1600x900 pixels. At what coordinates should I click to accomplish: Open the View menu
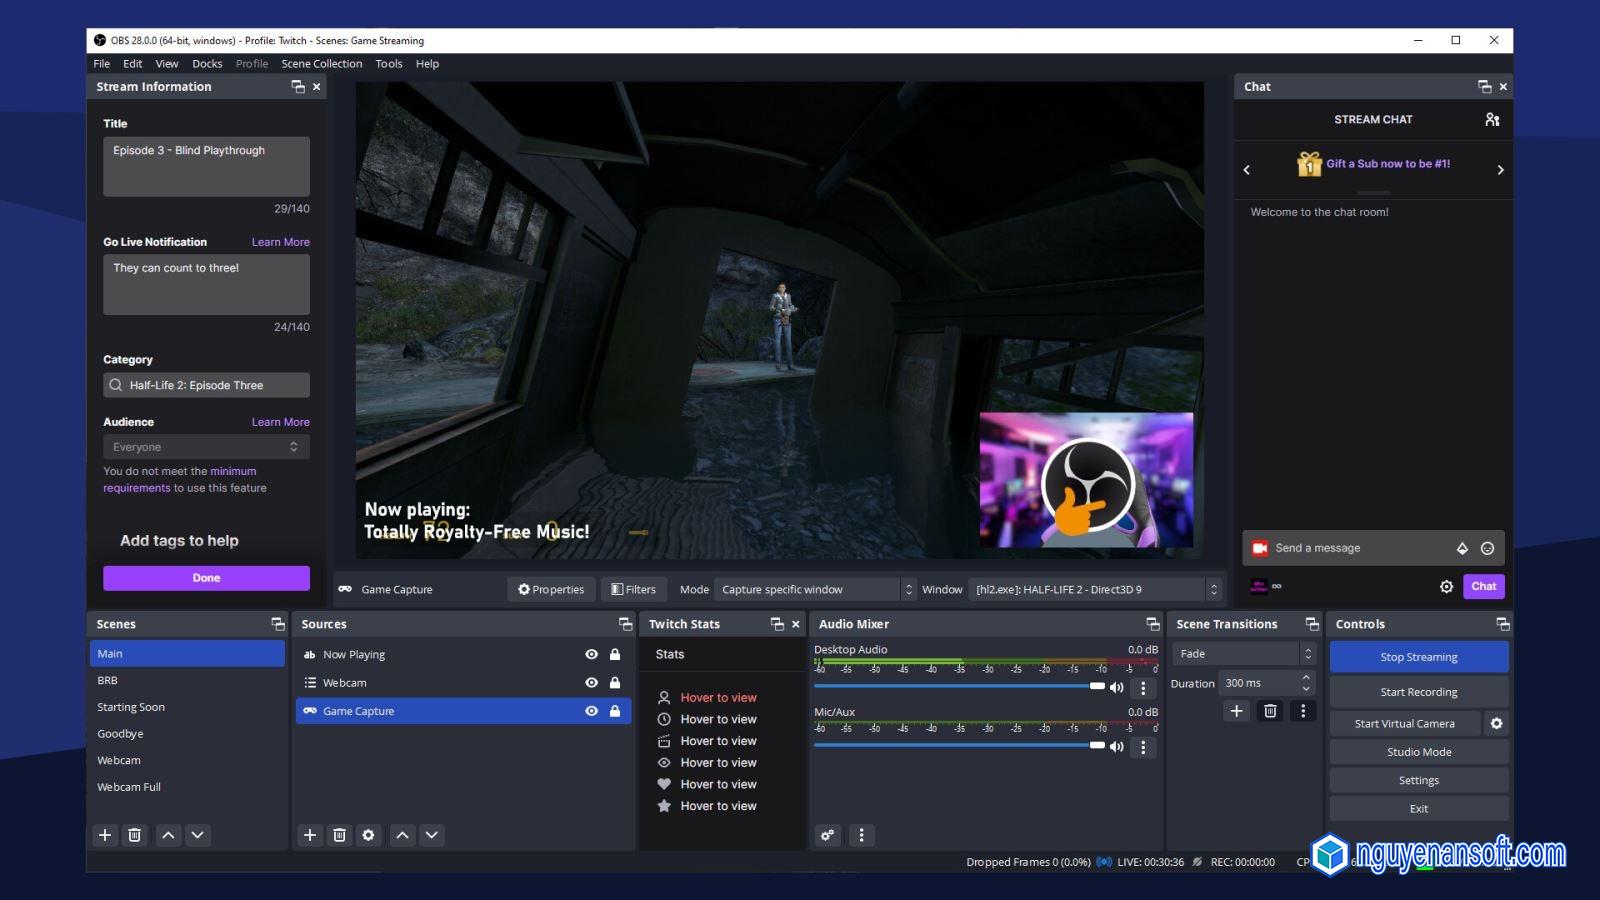point(167,64)
